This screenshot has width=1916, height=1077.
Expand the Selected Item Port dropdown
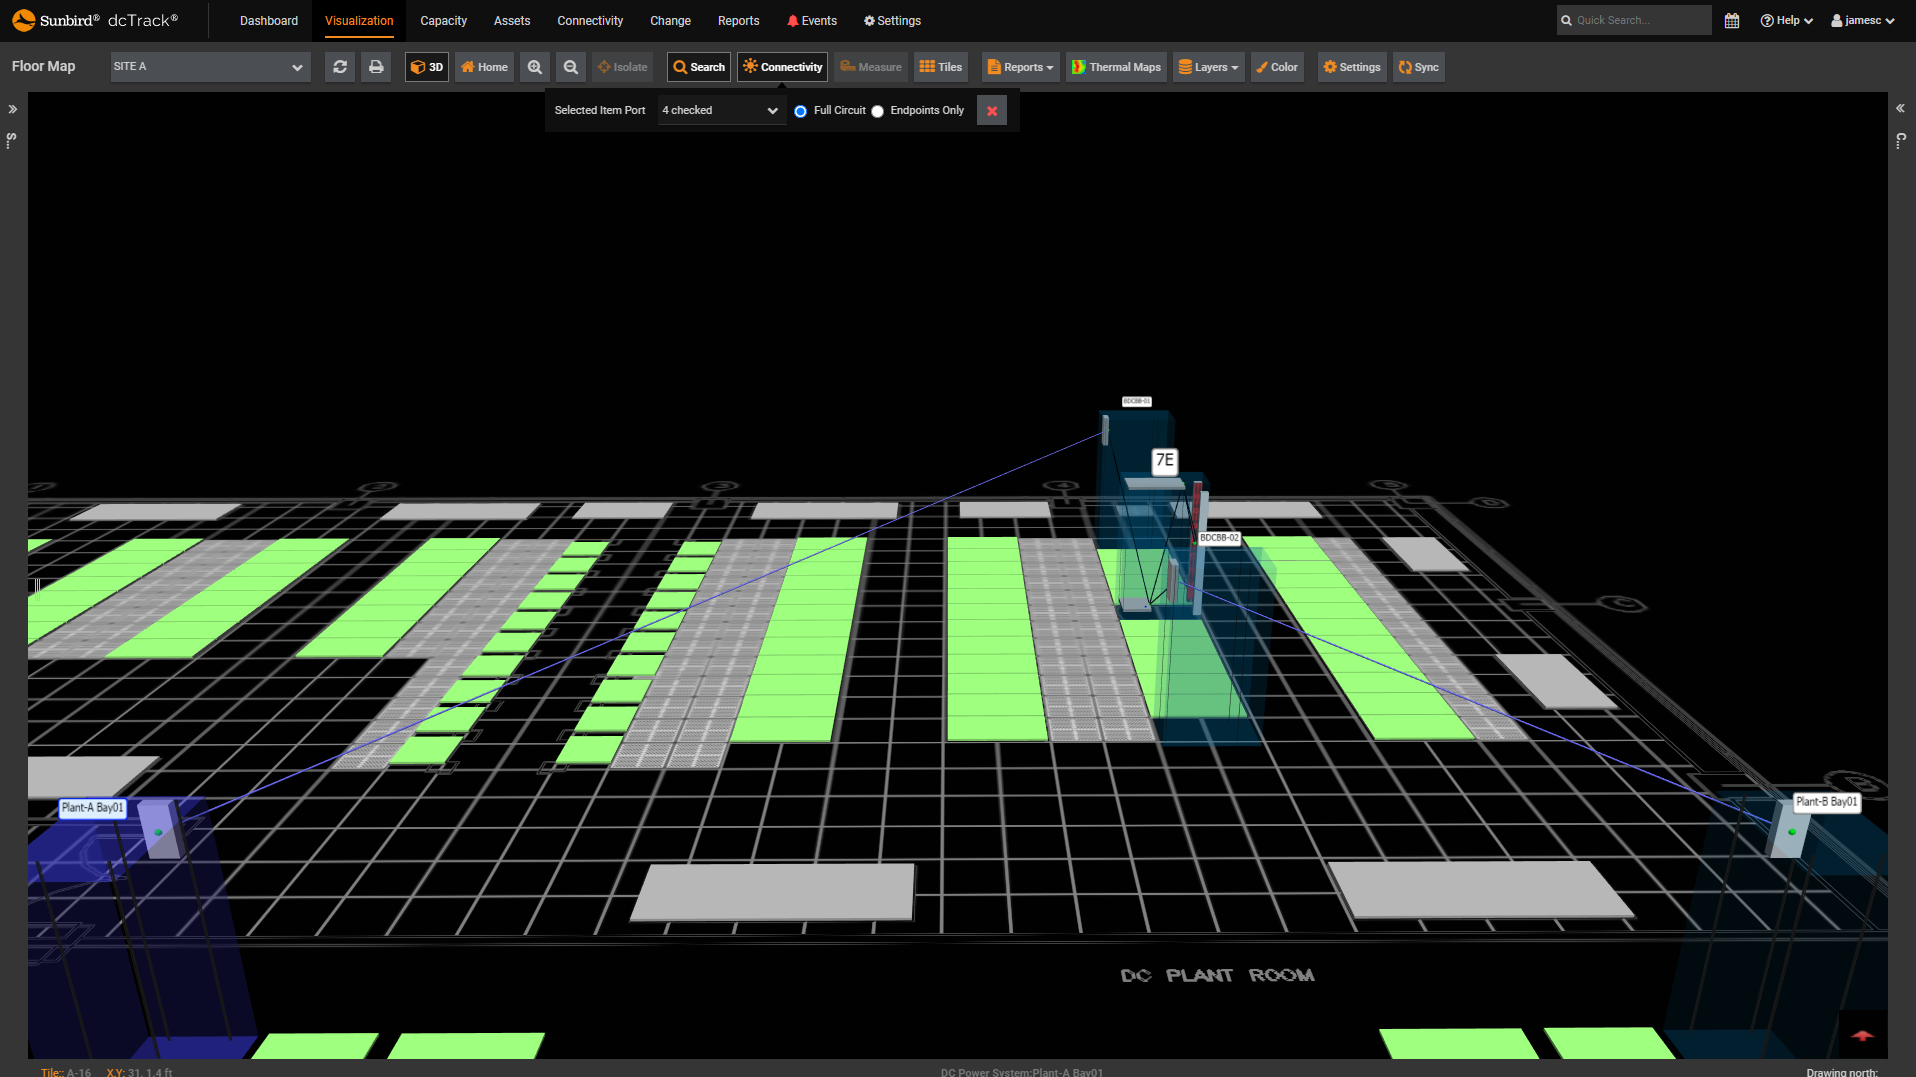[719, 111]
